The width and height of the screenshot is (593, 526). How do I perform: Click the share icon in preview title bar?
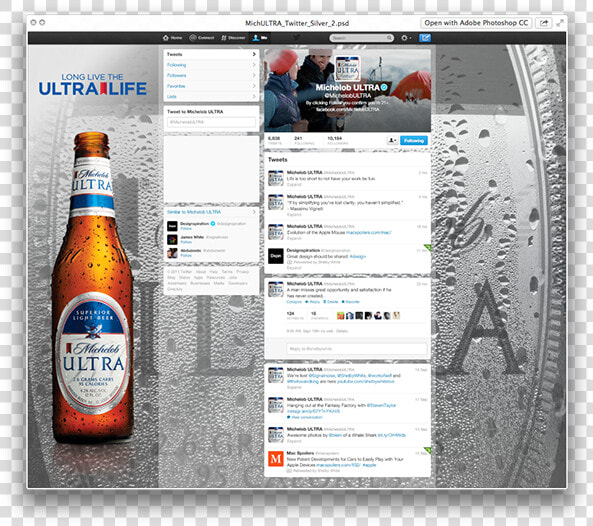tap(543, 23)
